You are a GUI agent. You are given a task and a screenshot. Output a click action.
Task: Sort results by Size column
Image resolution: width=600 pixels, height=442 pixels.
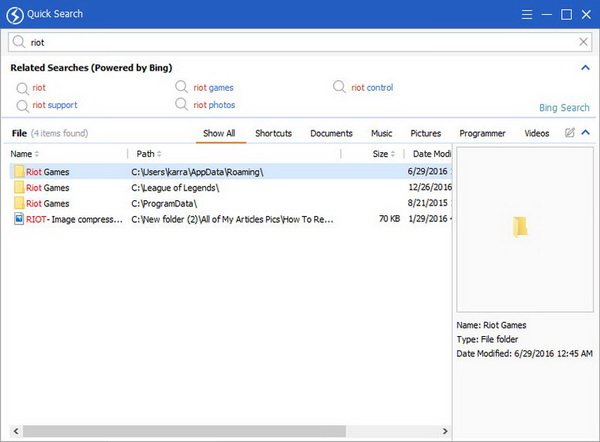click(x=380, y=154)
